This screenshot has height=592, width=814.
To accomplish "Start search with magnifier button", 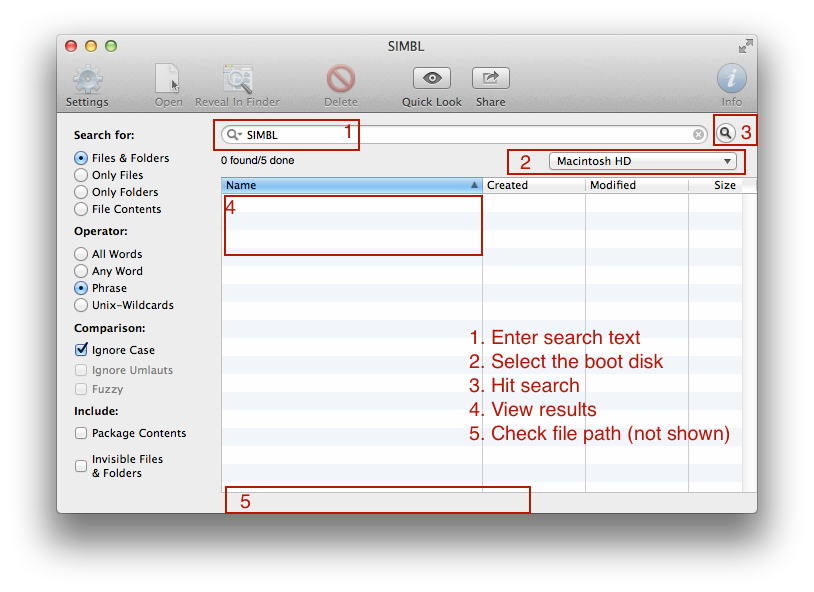I will tap(726, 133).
